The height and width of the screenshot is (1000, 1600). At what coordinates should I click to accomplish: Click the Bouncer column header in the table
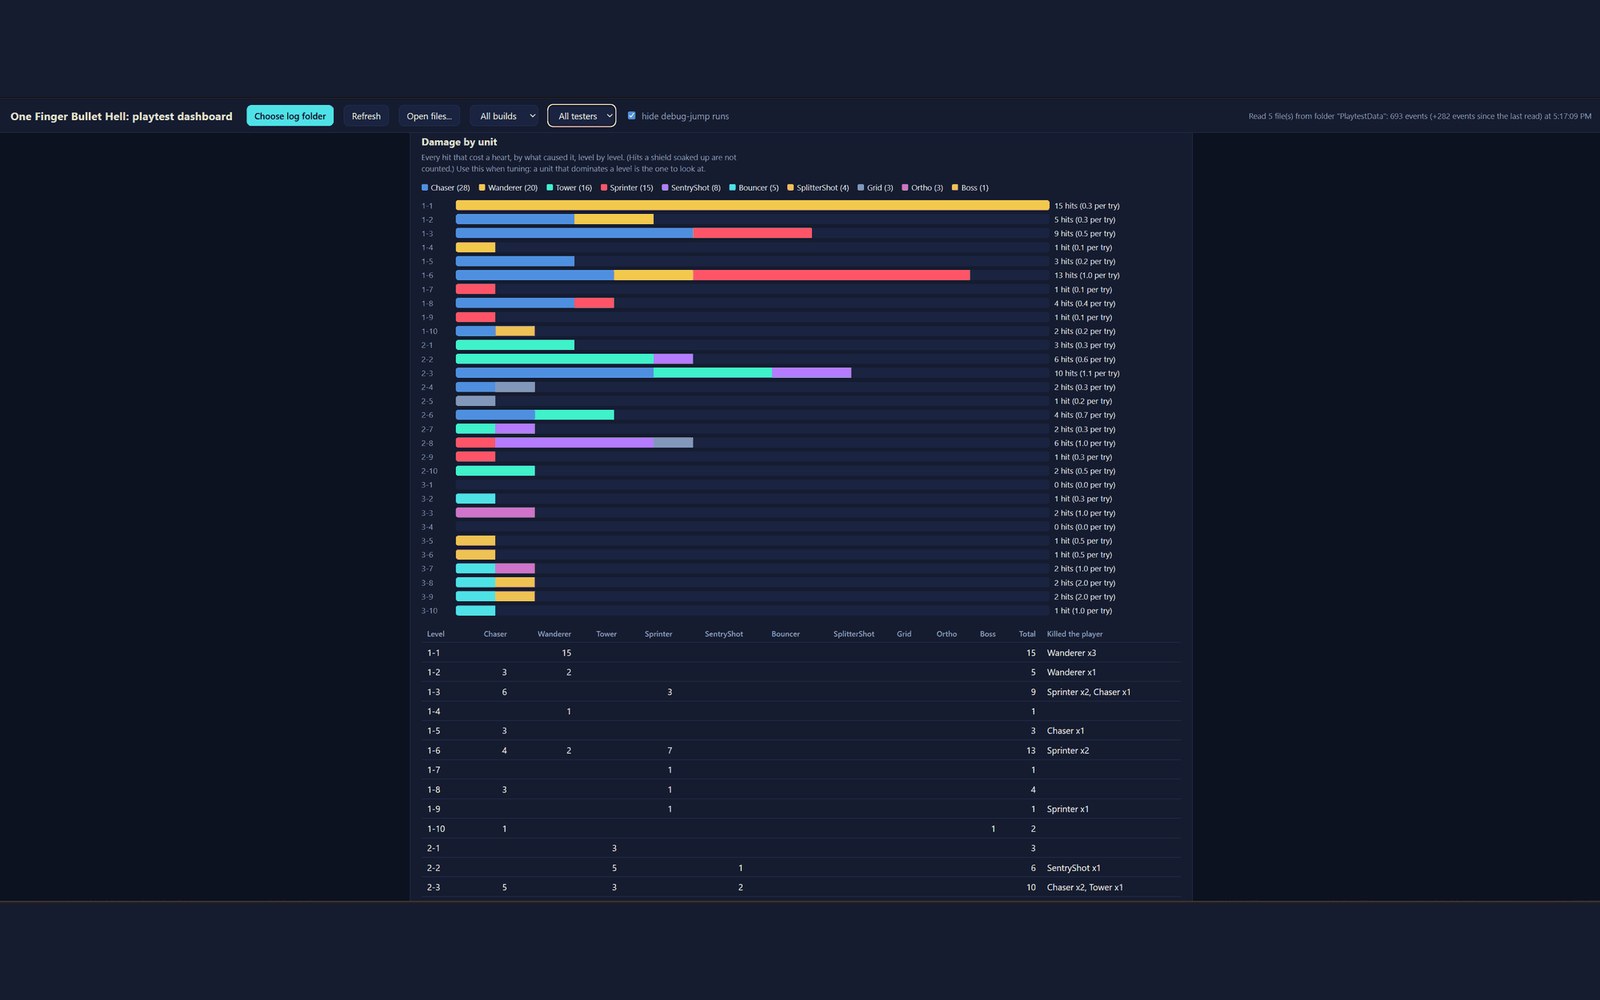785,634
